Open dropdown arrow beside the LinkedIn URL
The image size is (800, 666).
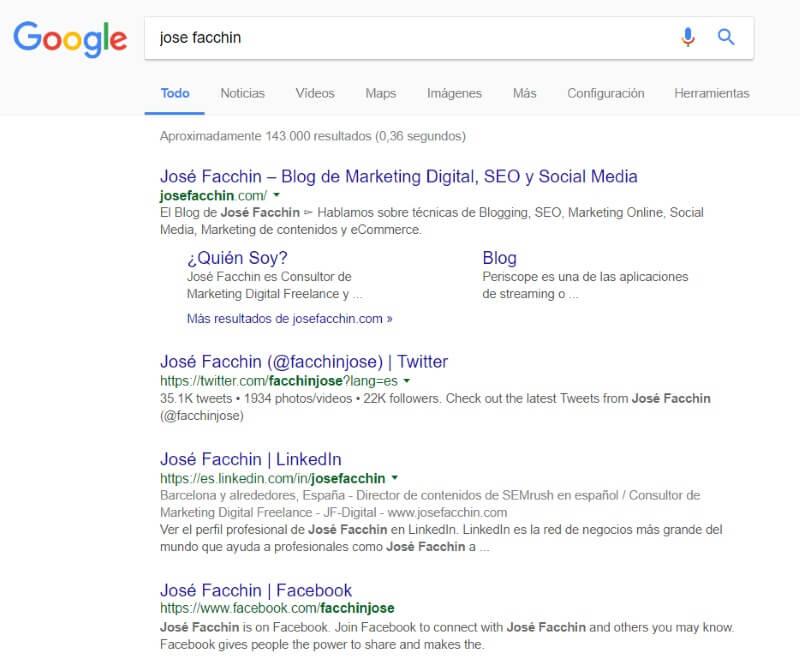(395, 478)
